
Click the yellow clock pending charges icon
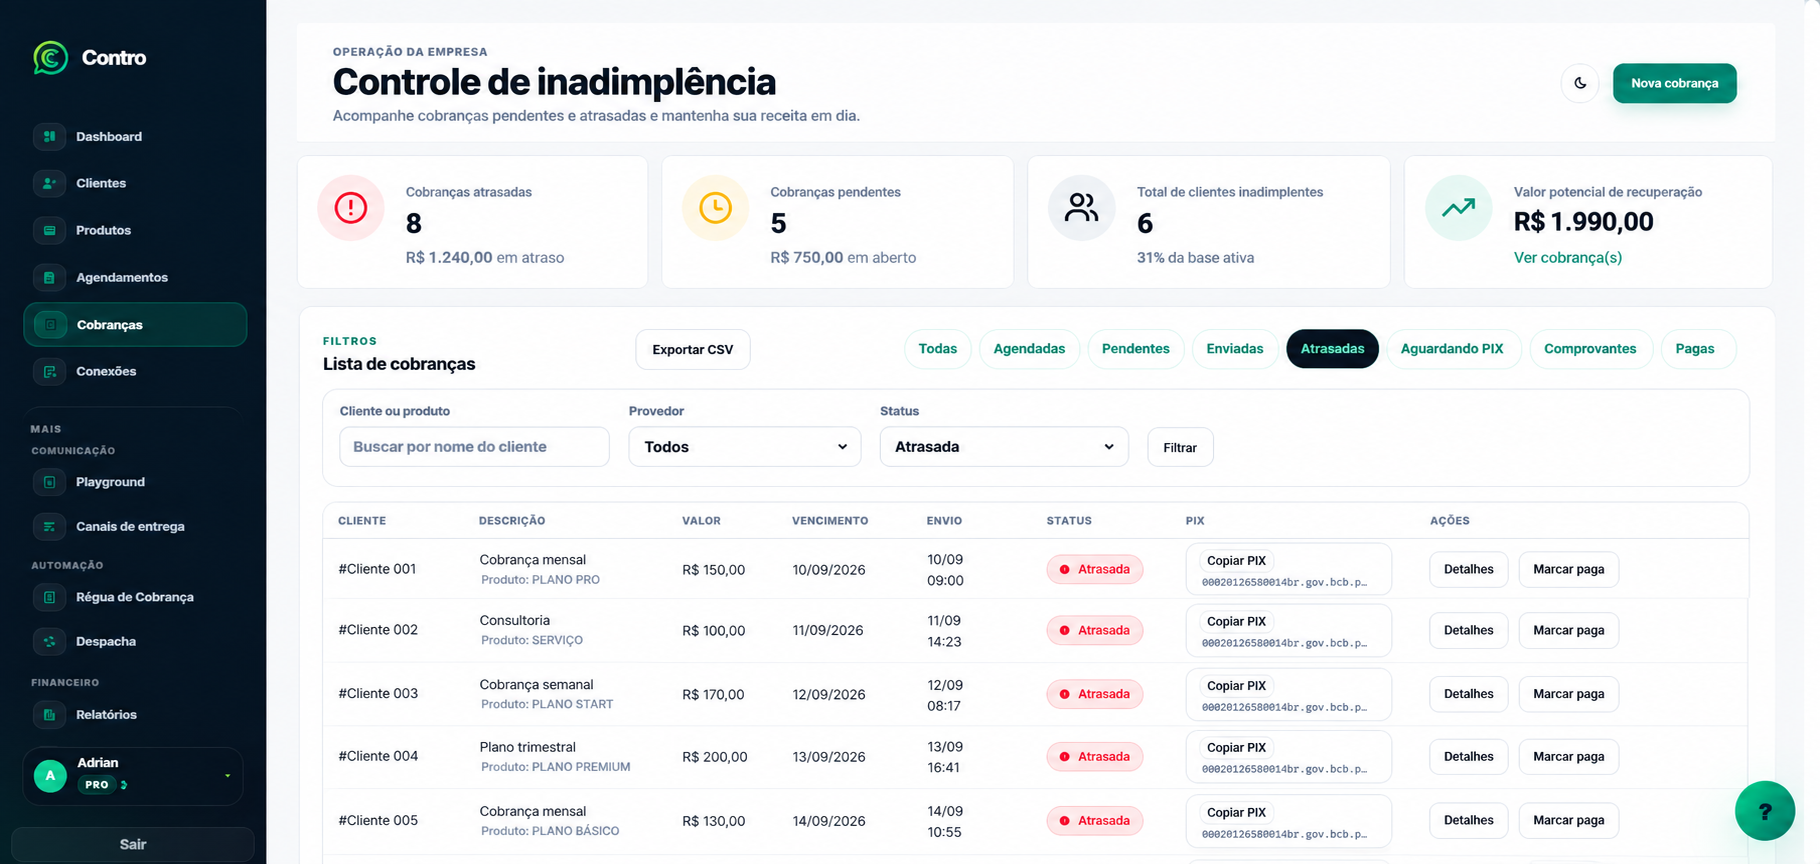[x=715, y=208]
